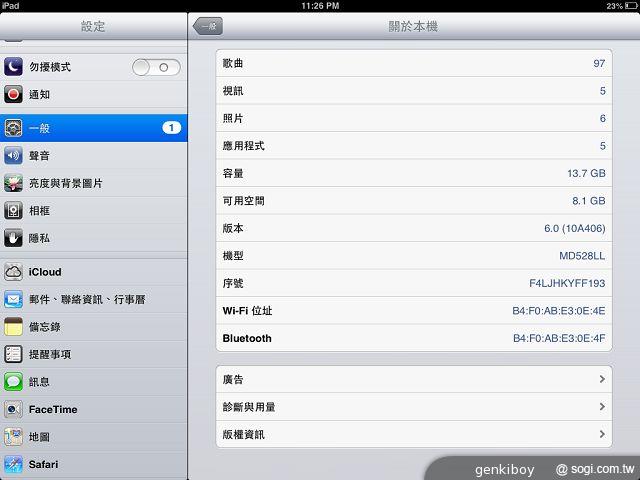
Task: Expand the 診斷與用量 row chevron
Action: pyautogui.click(x=602, y=407)
